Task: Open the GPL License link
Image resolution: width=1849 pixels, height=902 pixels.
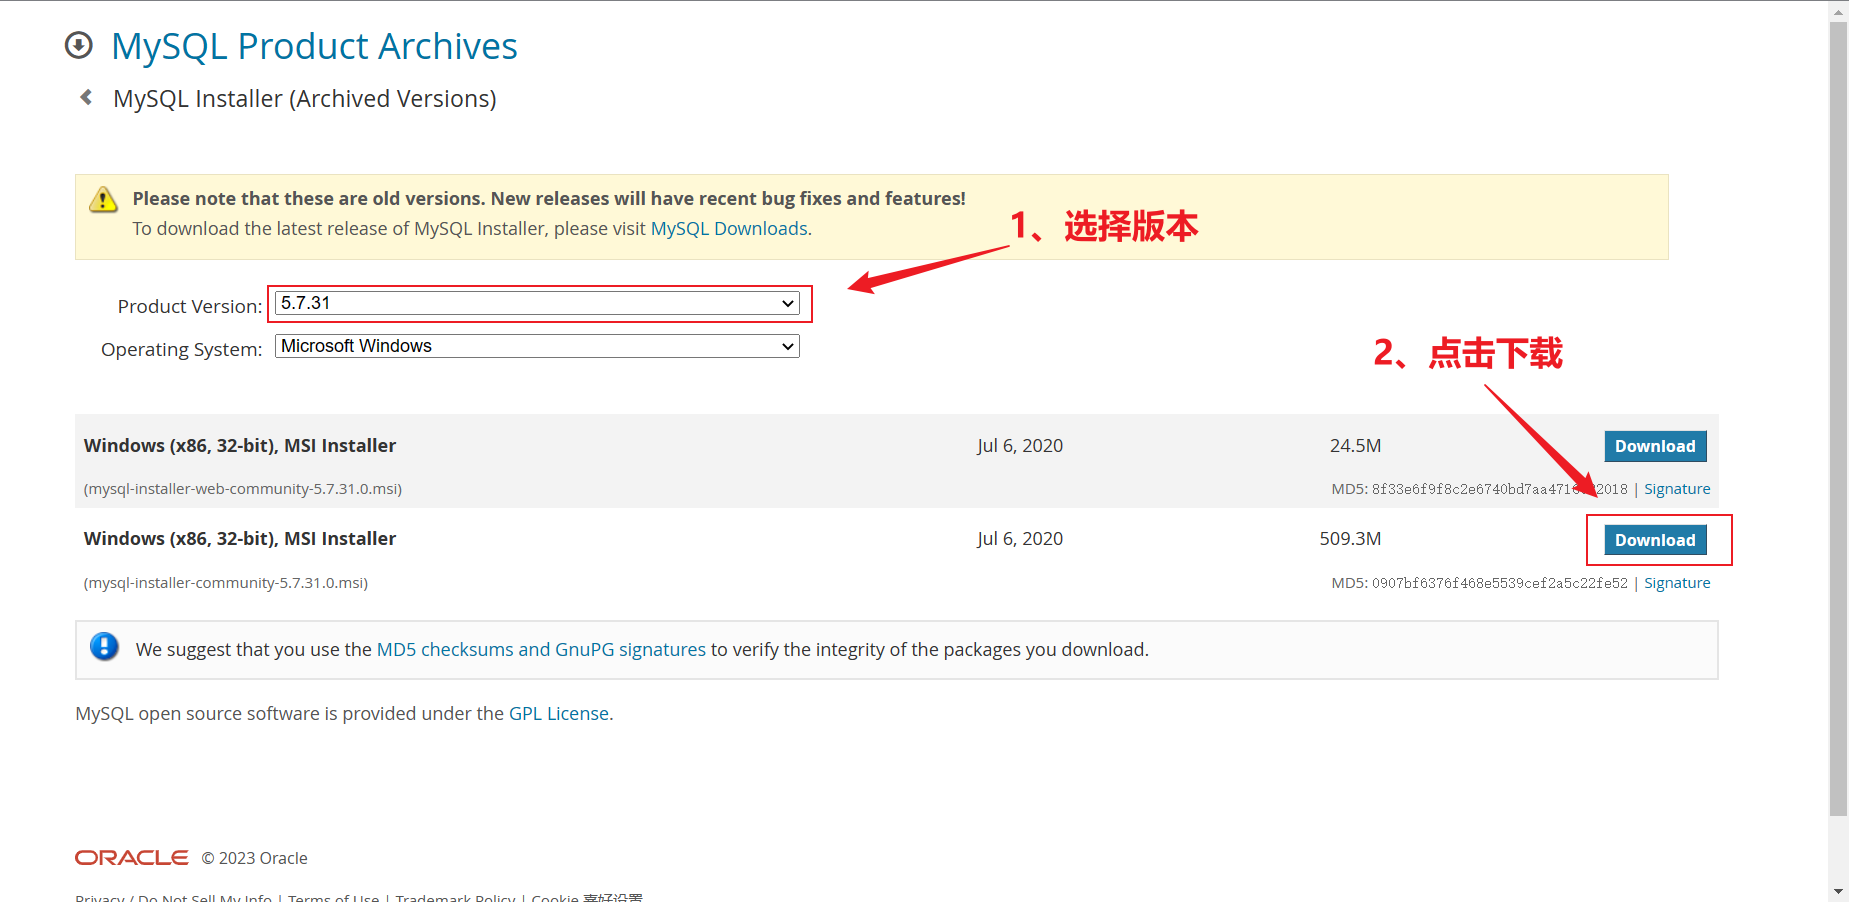Action: pyautogui.click(x=559, y=714)
